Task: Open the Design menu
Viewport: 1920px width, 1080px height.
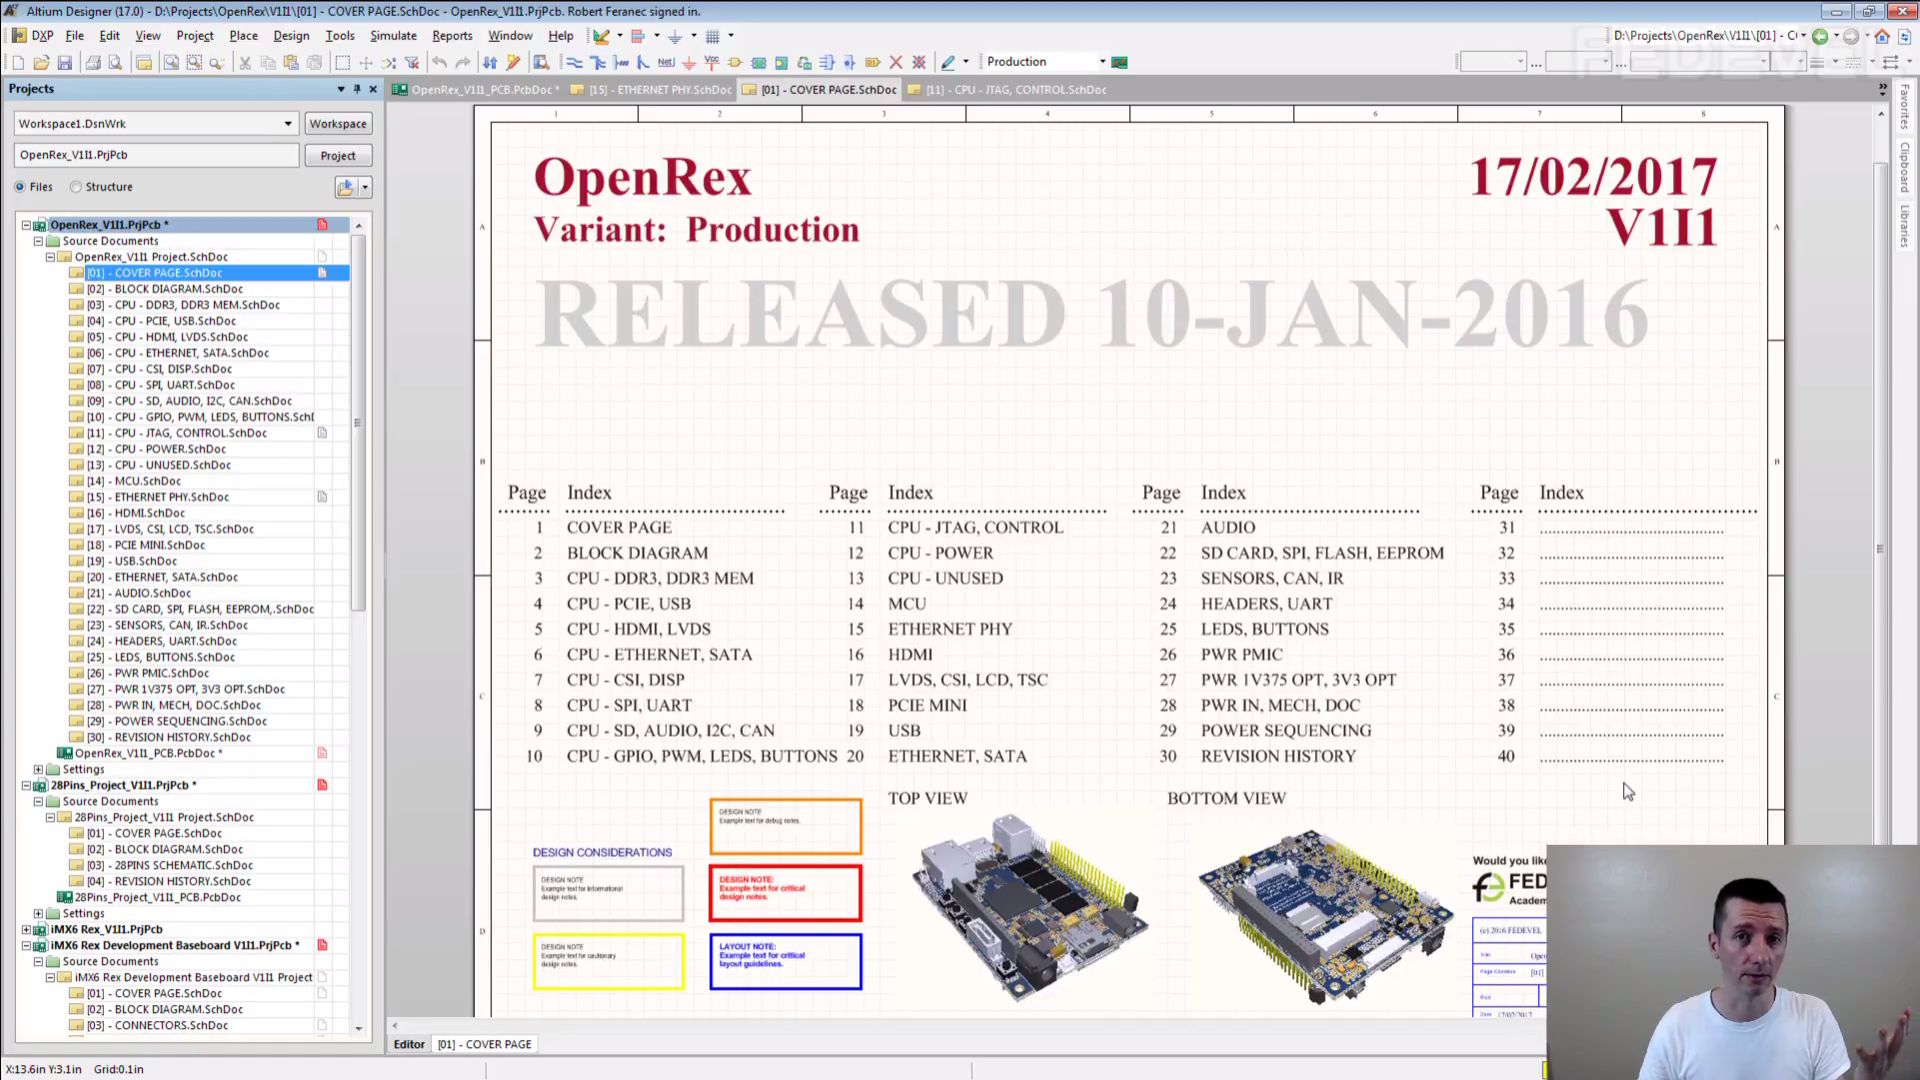Action: (x=291, y=35)
